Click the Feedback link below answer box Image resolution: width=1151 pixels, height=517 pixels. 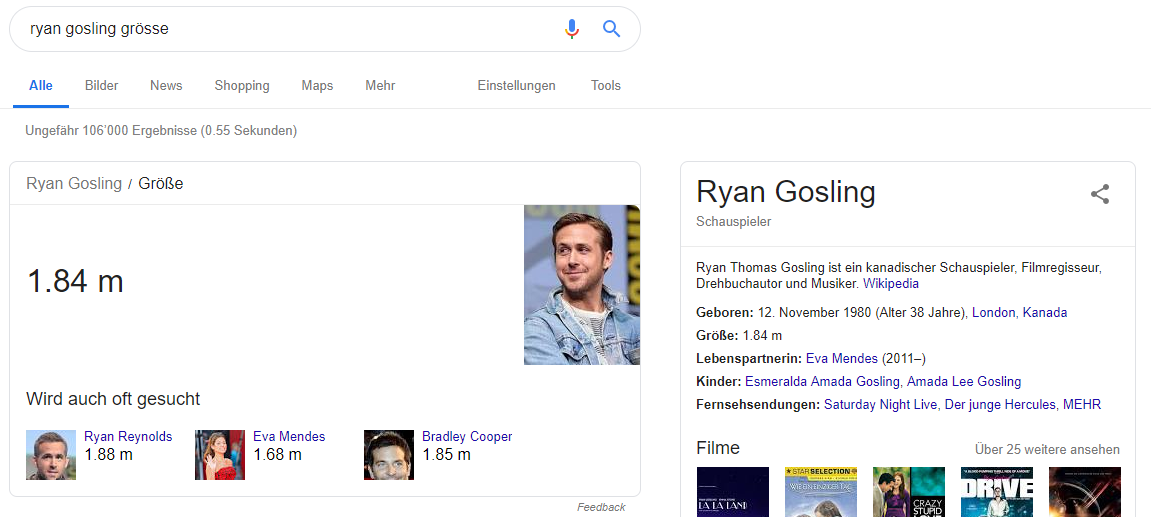(x=601, y=507)
